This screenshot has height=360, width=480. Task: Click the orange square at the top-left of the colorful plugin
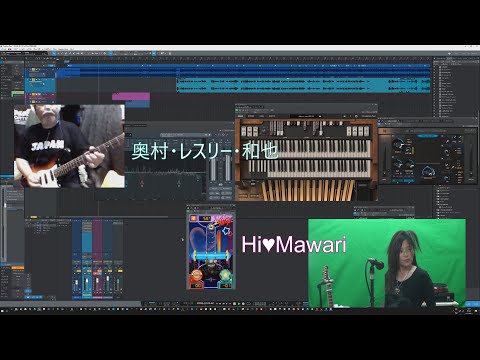coord(193,218)
